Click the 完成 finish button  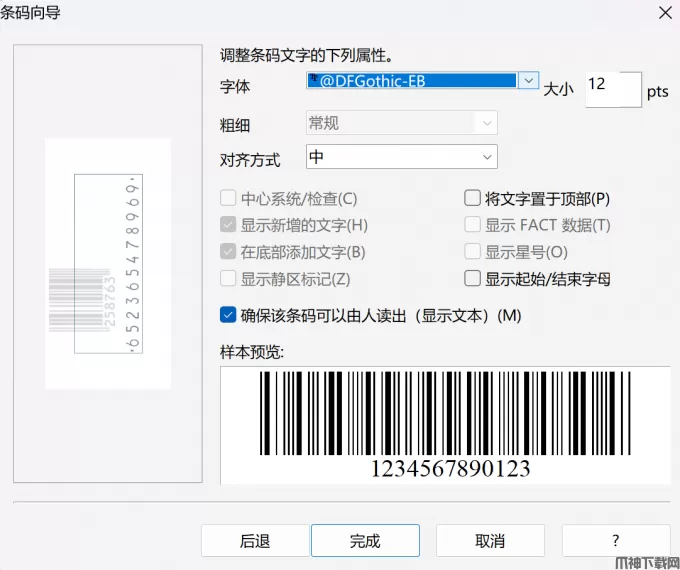365,541
